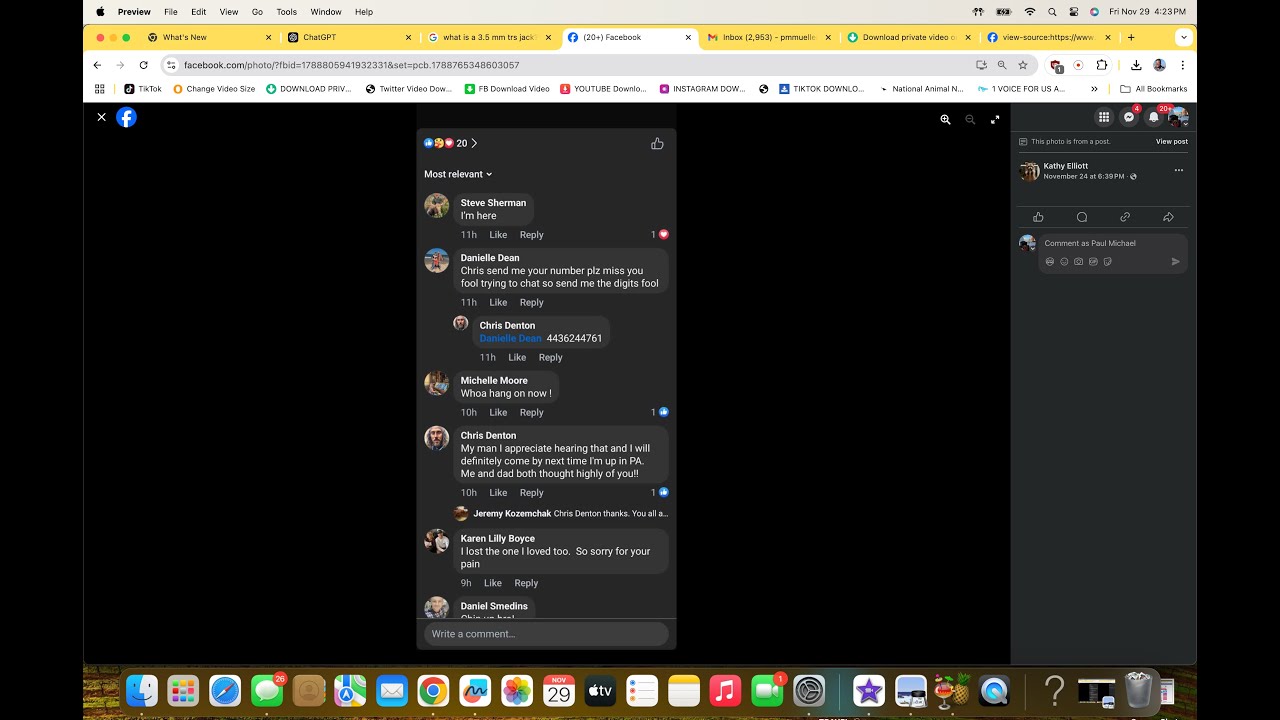Open Finder from the Dock

tap(142, 690)
